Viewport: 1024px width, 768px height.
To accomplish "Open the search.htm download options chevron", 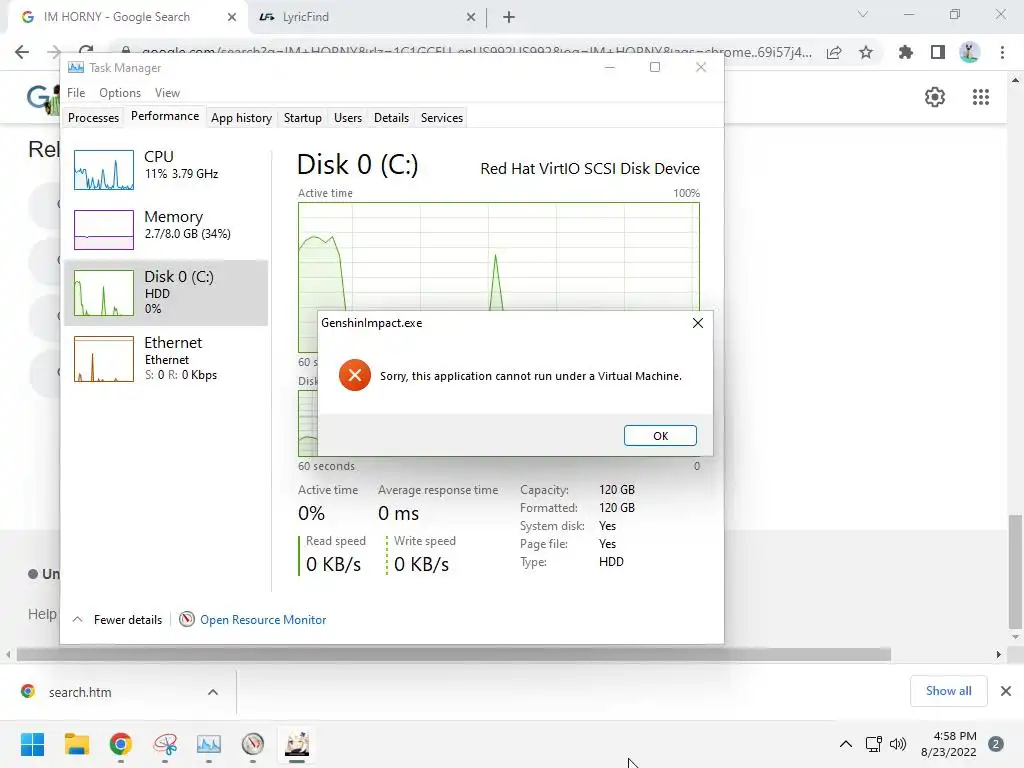I will click(x=213, y=692).
